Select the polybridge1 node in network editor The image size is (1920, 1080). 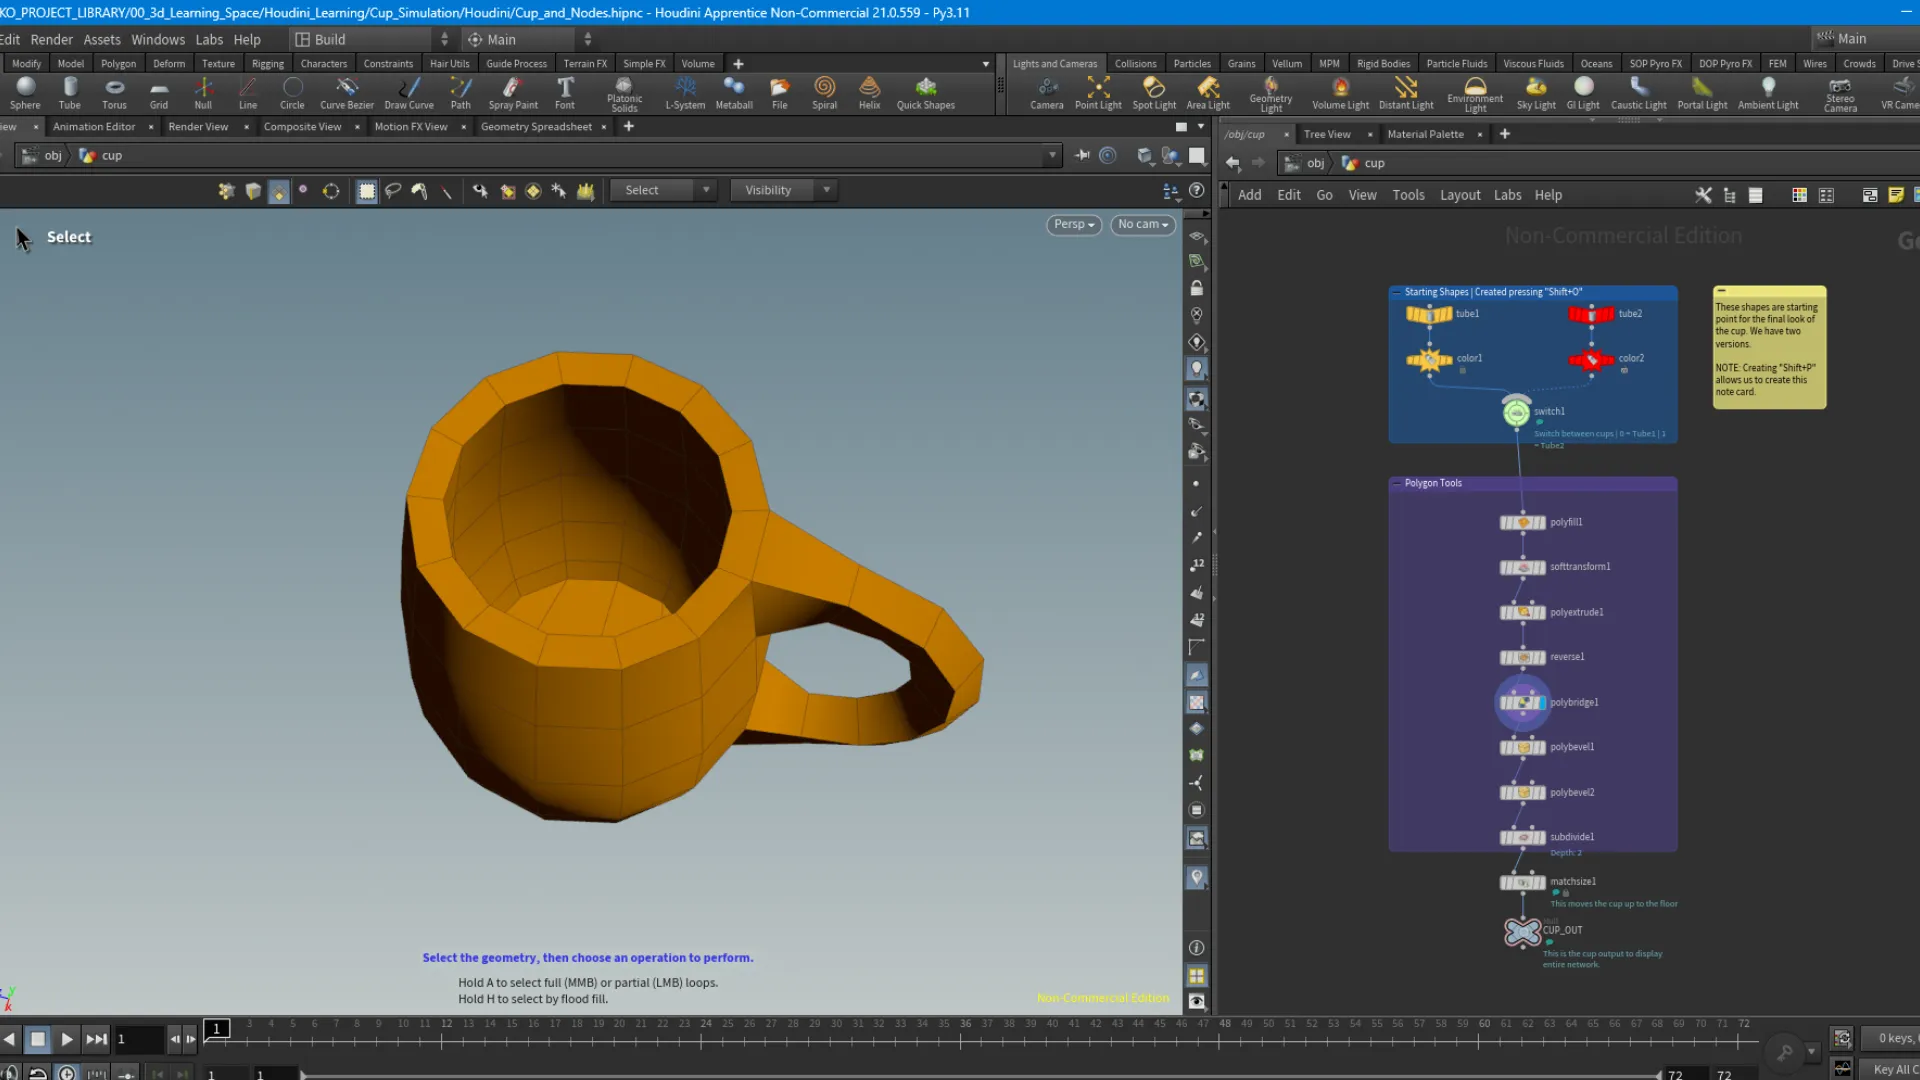pyautogui.click(x=1522, y=701)
